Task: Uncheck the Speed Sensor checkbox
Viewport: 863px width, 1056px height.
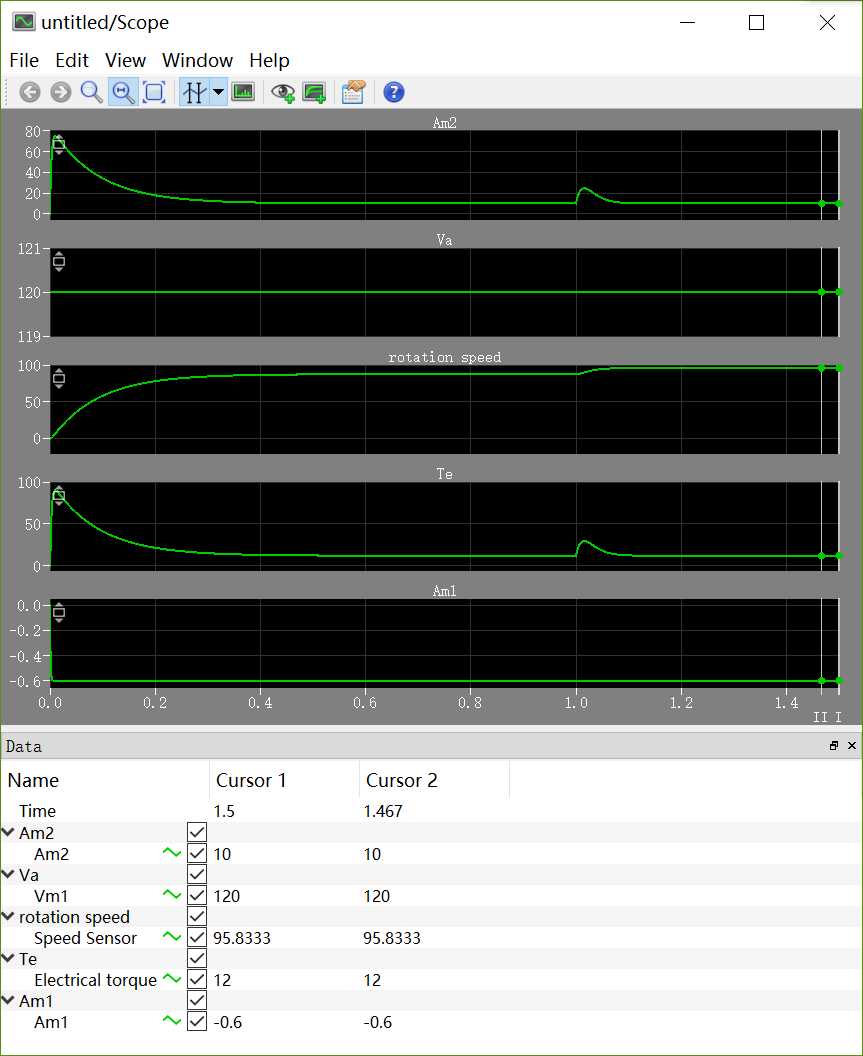Action: pyautogui.click(x=197, y=937)
